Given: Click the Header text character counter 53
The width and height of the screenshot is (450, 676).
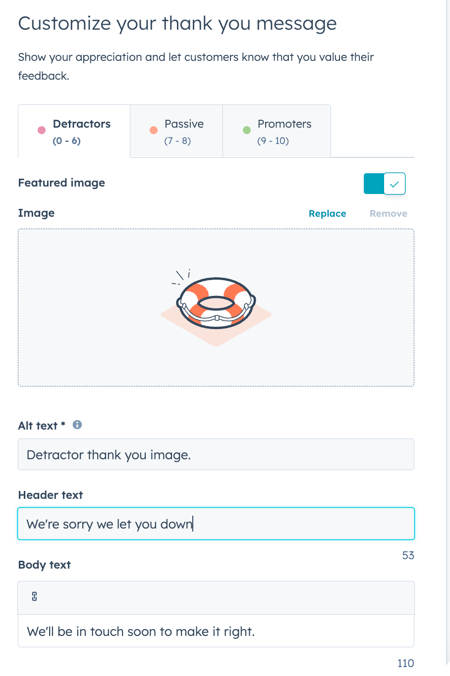Looking at the screenshot, I should pyautogui.click(x=408, y=555).
